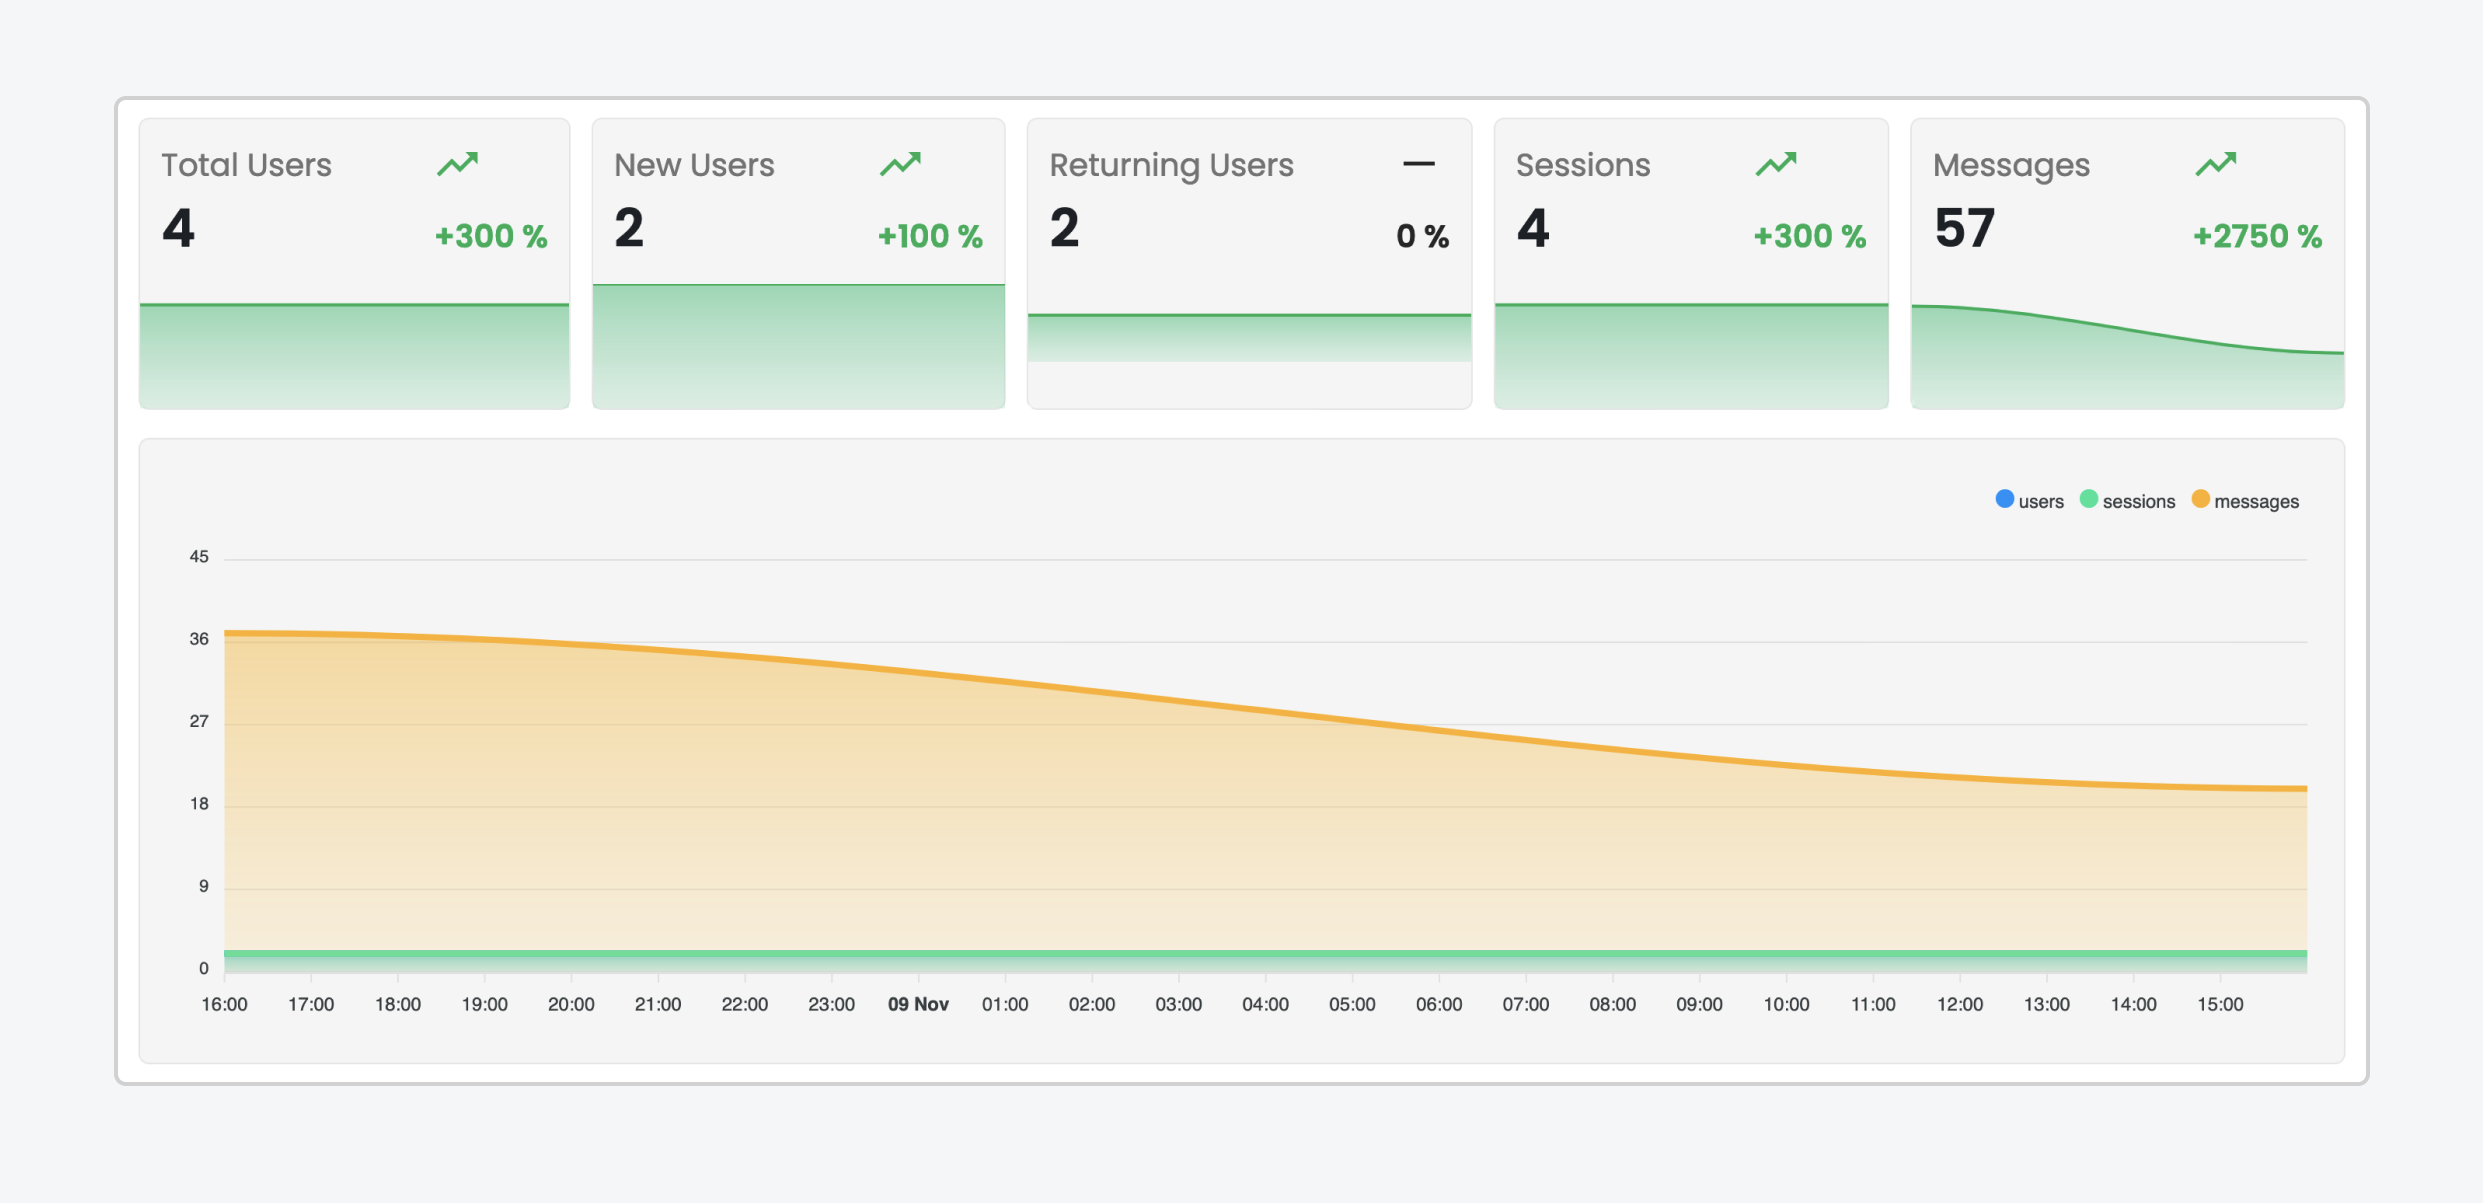Click the New Users trending-up icon

coord(900,164)
